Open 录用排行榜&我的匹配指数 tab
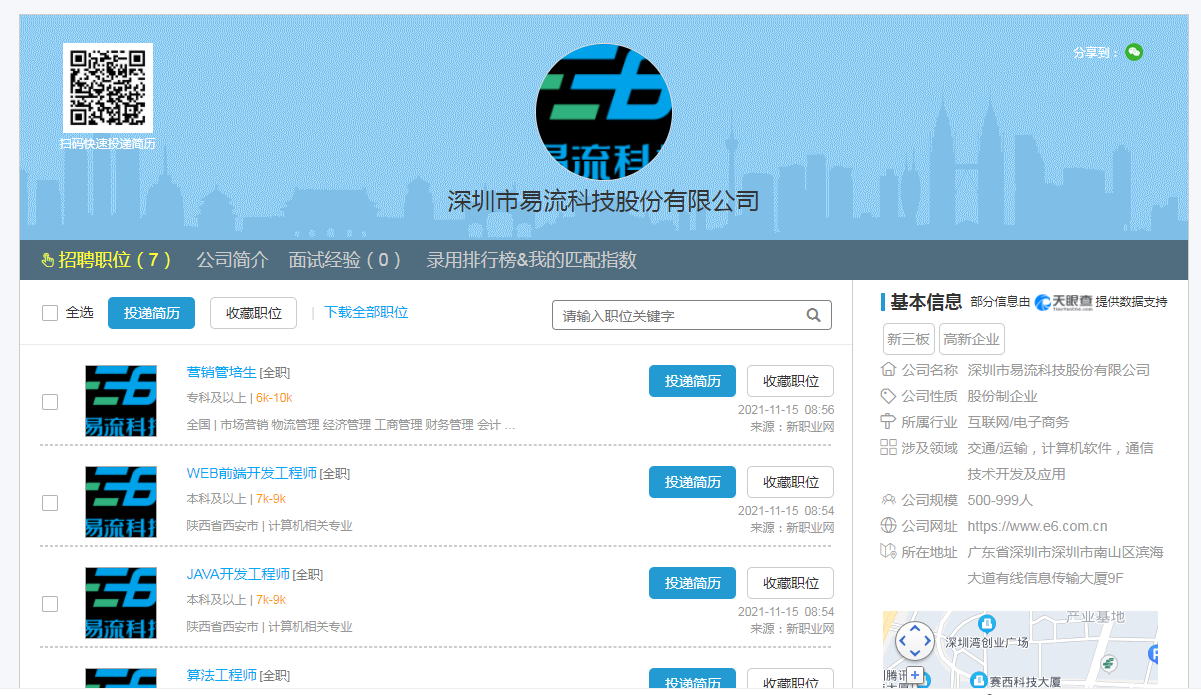The height and width of the screenshot is (695, 1201). (531, 260)
